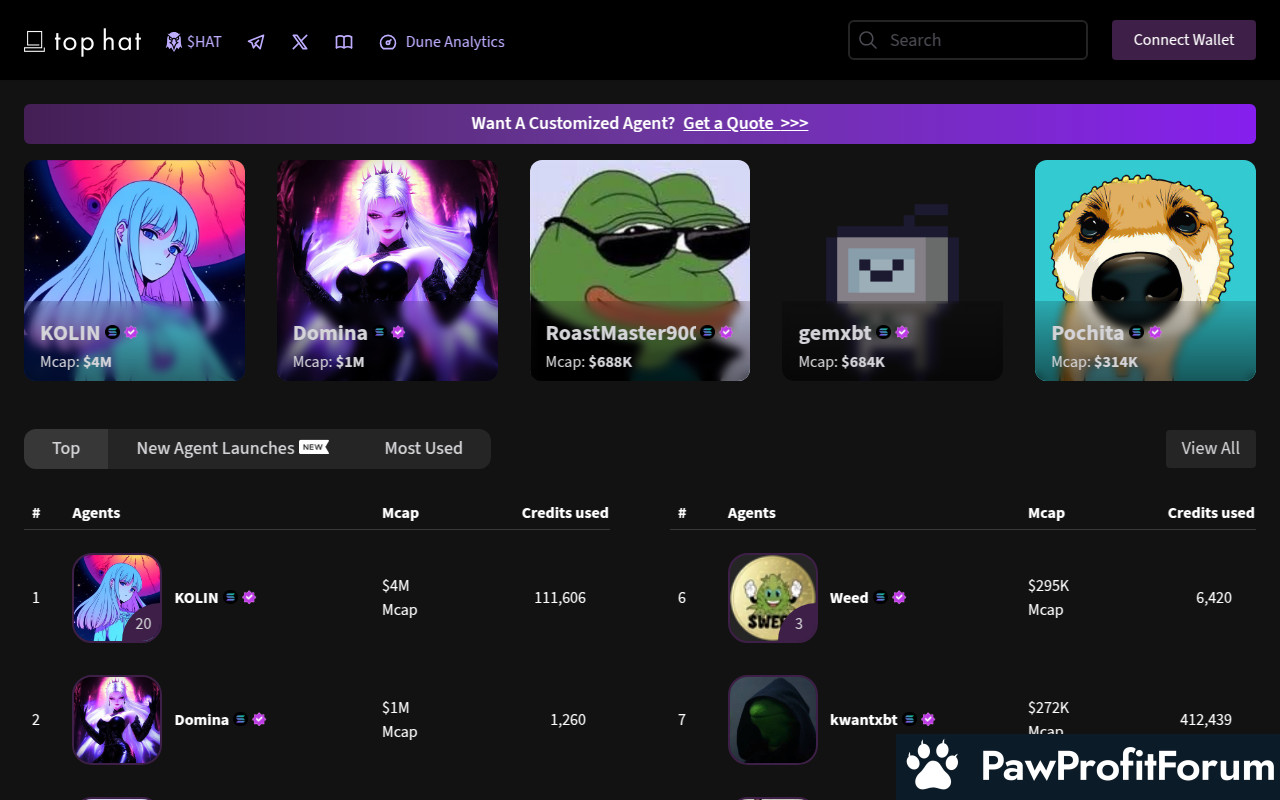
Task: Click the View All button
Action: pos(1211,449)
